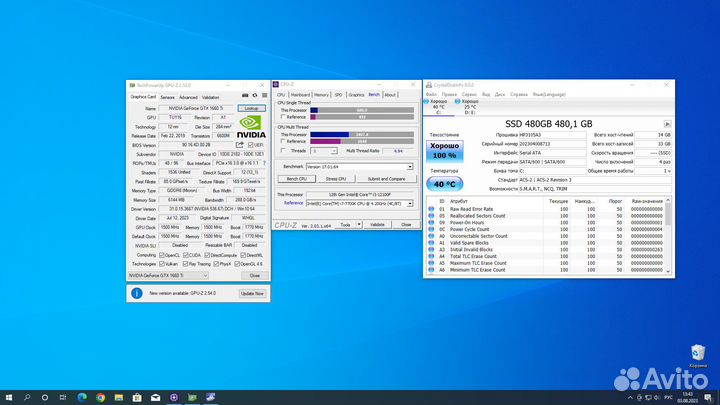Click the arrow button next to SSD title
The width and height of the screenshot is (720, 405).
pyautogui.click(x=667, y=124)
